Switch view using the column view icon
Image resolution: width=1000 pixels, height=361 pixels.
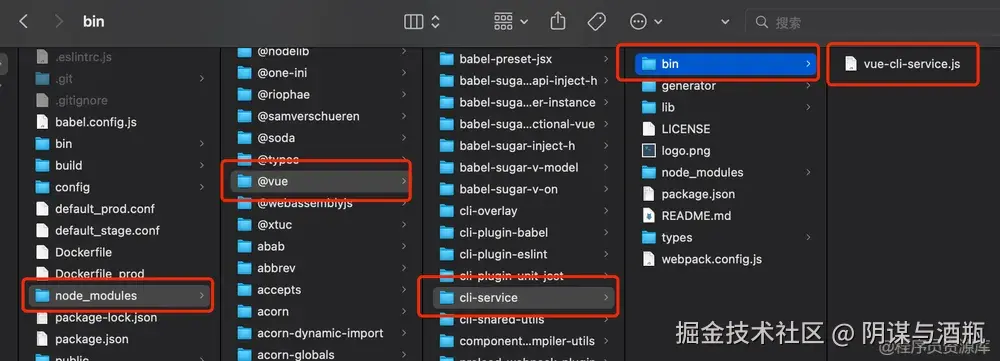(414, 22)
